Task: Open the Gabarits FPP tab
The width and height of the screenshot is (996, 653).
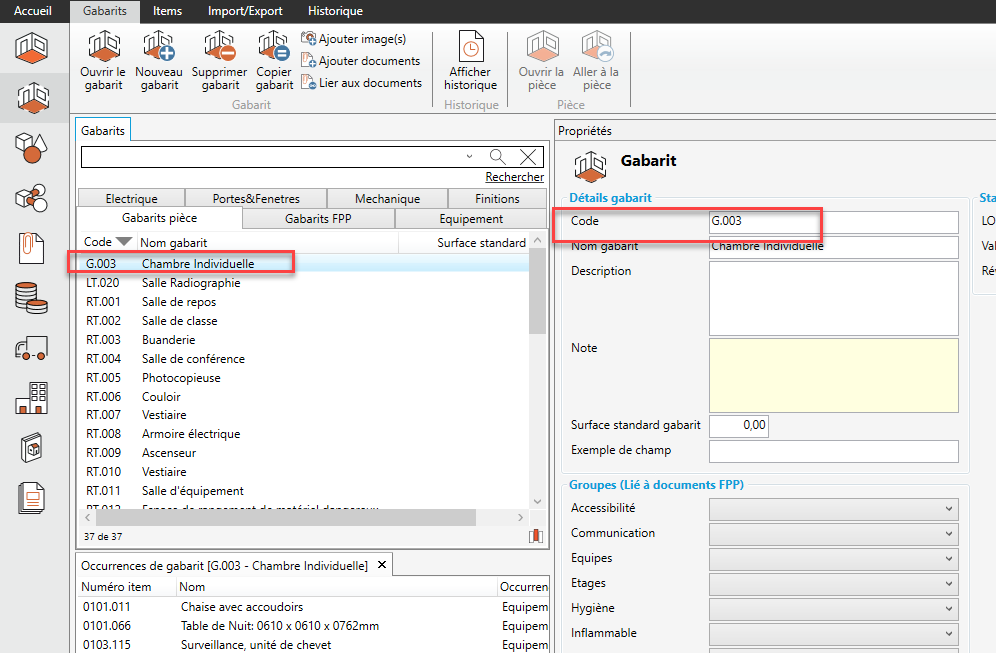Action: (x=318, y=218)
